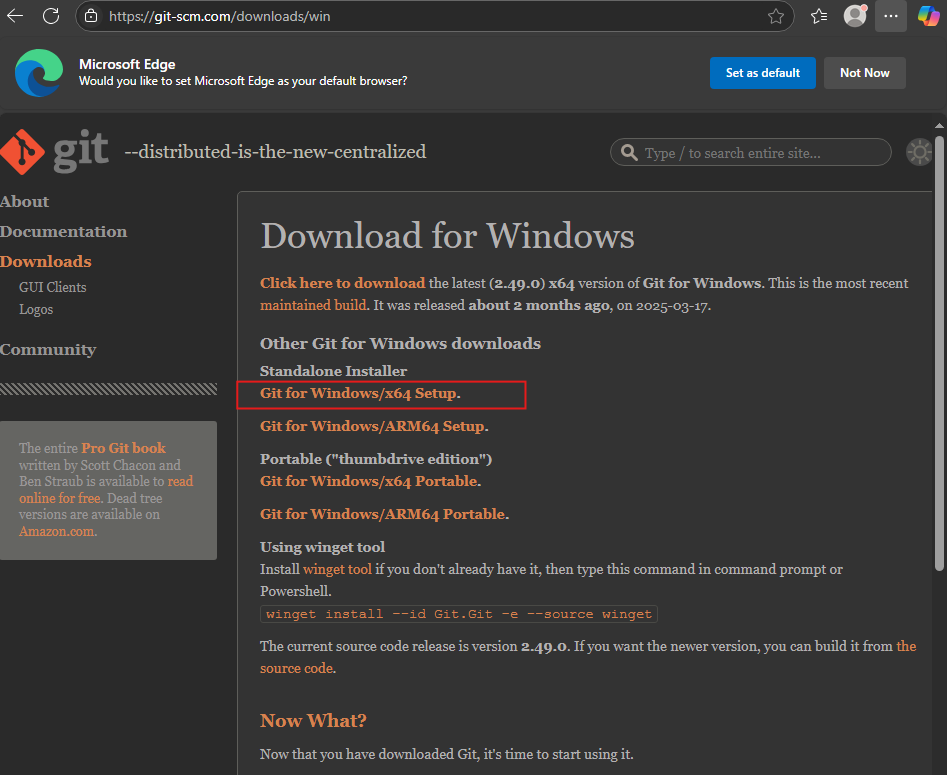Set Edge as default browser
Screen dimensions: 947x775
(763, 73)
